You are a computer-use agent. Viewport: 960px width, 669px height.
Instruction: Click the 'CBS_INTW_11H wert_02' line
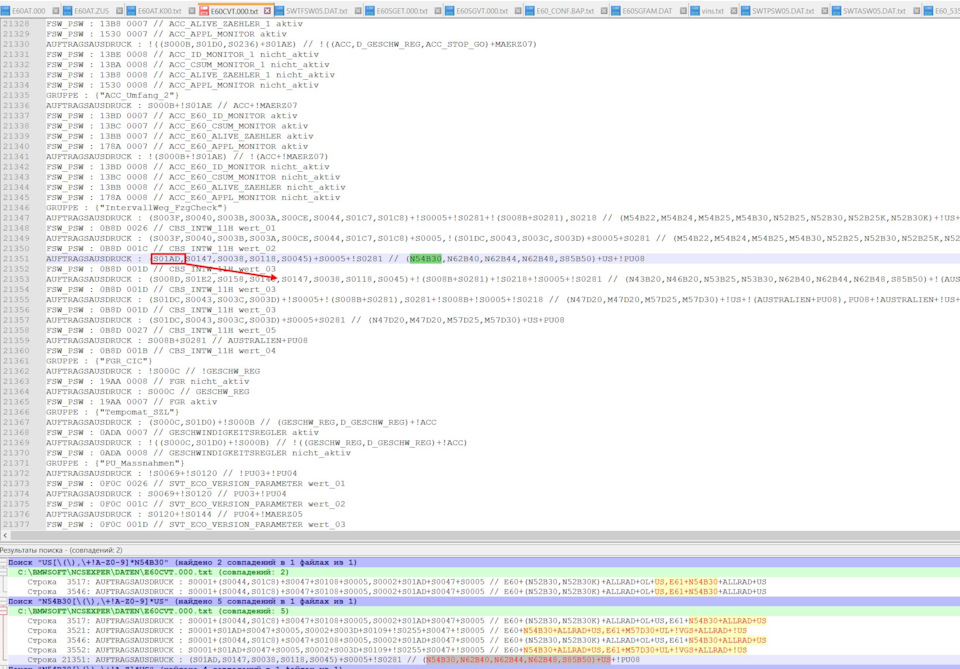click(160, 249)
